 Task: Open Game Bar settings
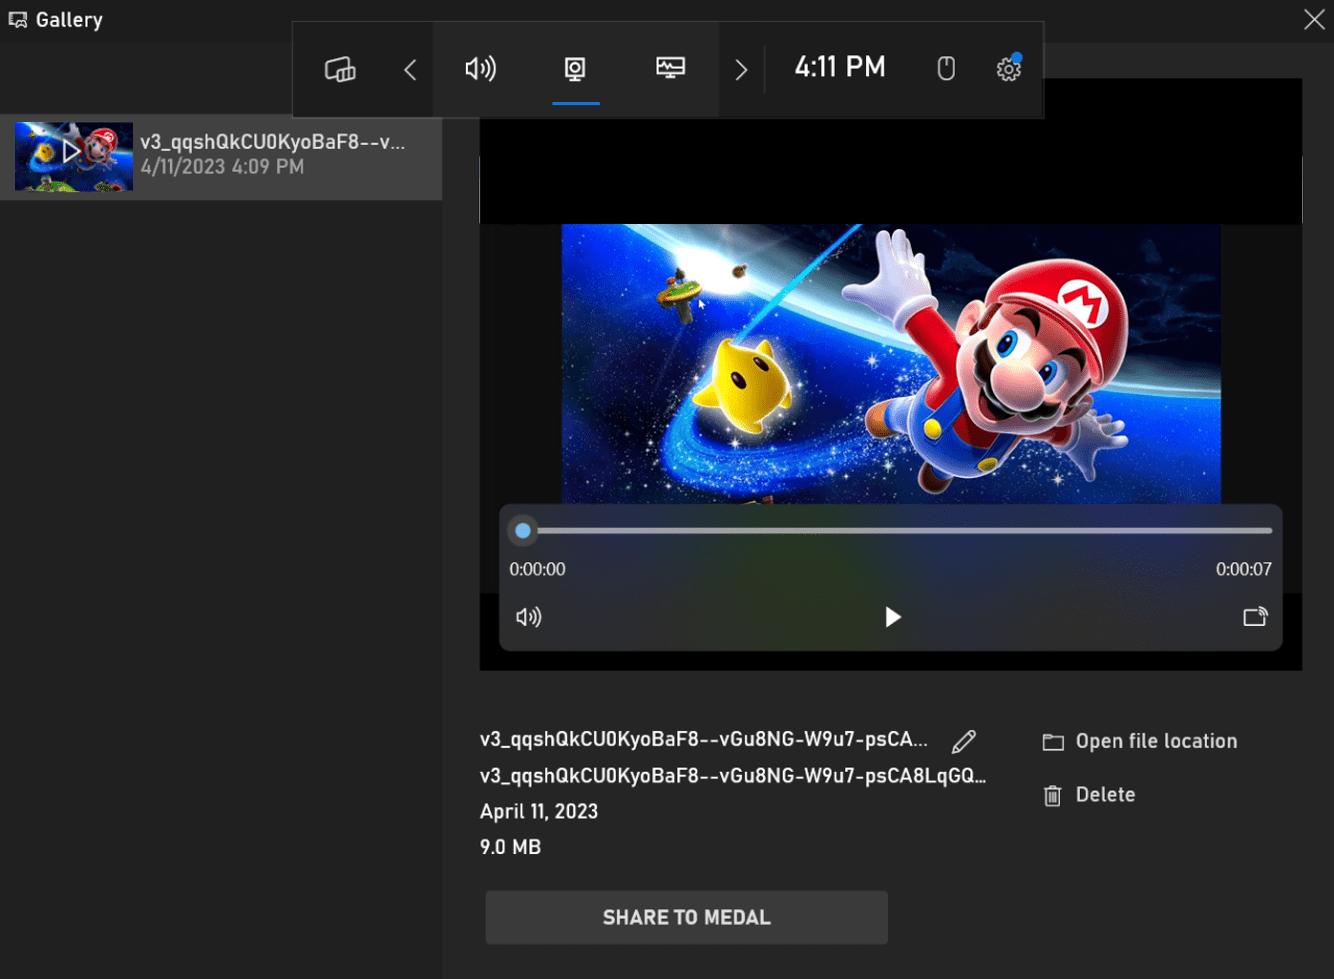[1008, 69]
